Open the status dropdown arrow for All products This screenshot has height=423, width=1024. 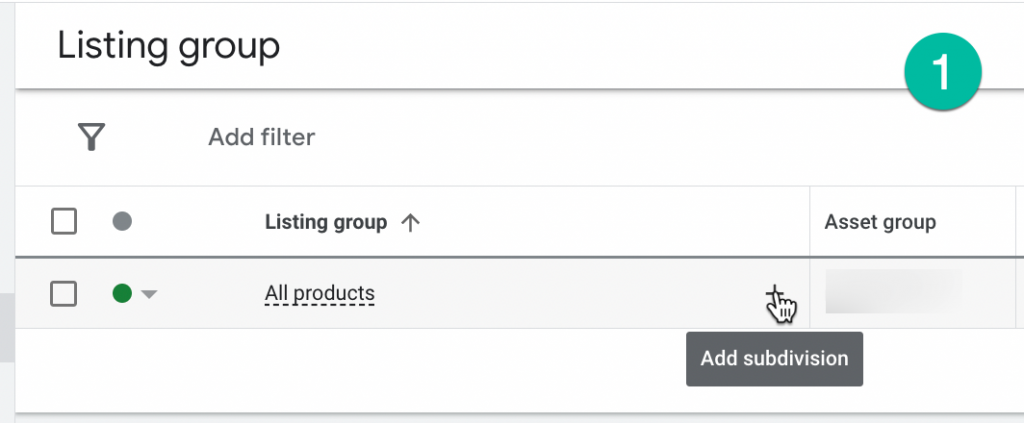(x=148, y=294)
